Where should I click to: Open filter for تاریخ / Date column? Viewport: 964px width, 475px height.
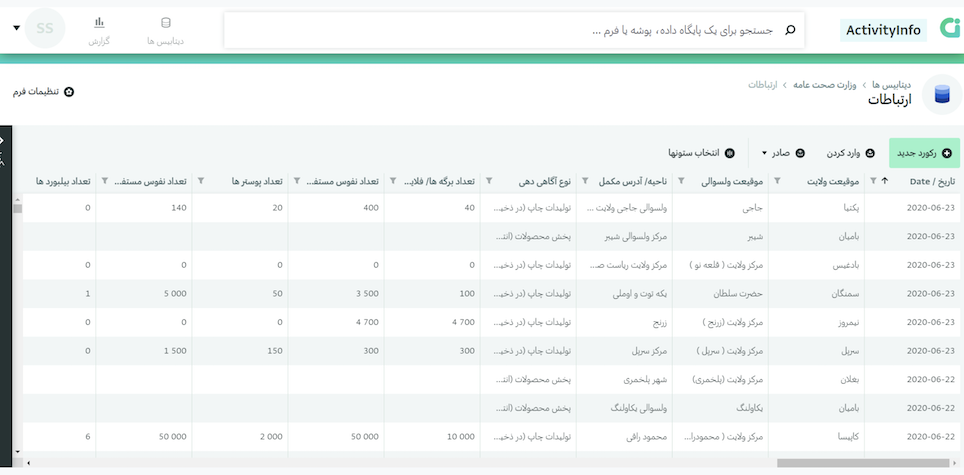point(874,181)
